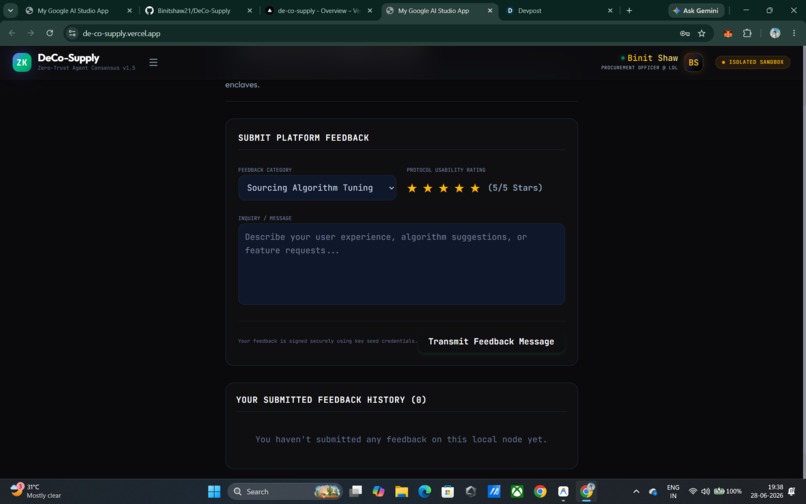Open the Chrome three-dot menu
This screenshot has height=504, width=806.
tap(794, 33)
